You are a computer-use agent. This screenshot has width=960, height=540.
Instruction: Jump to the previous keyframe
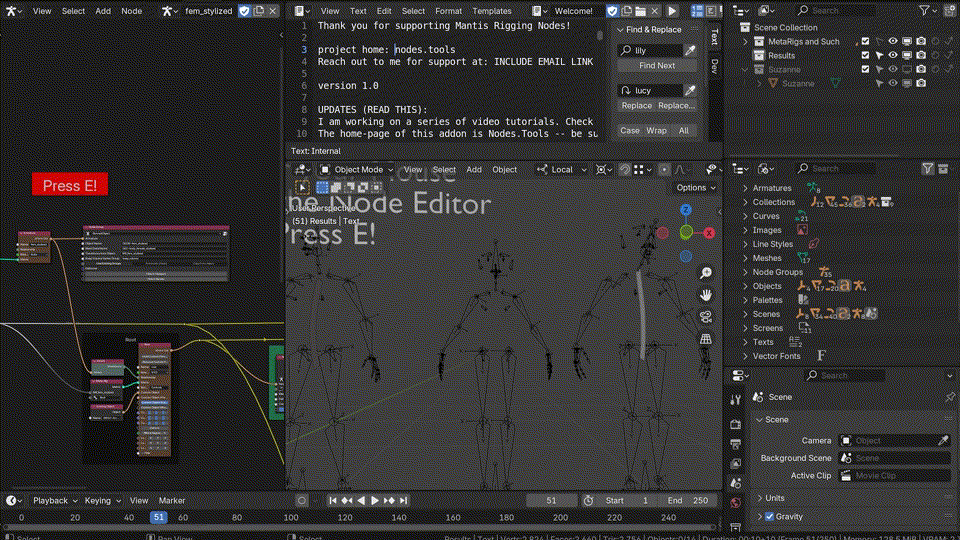[347, 501]
